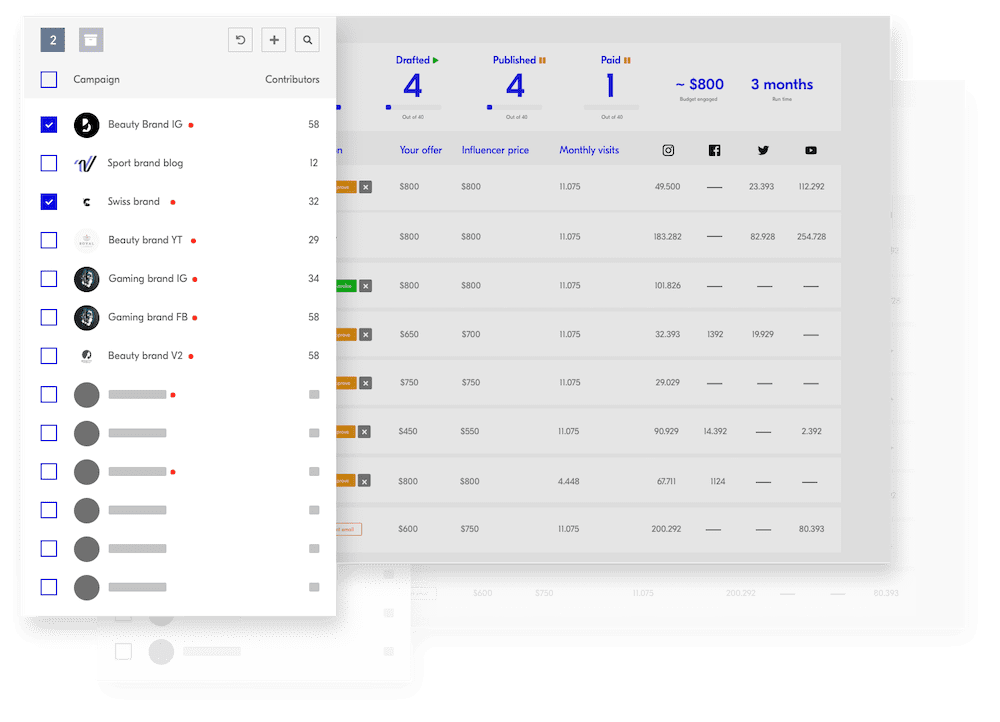
Task: Click the Facebook icon column header
Action: click(714, 149)
